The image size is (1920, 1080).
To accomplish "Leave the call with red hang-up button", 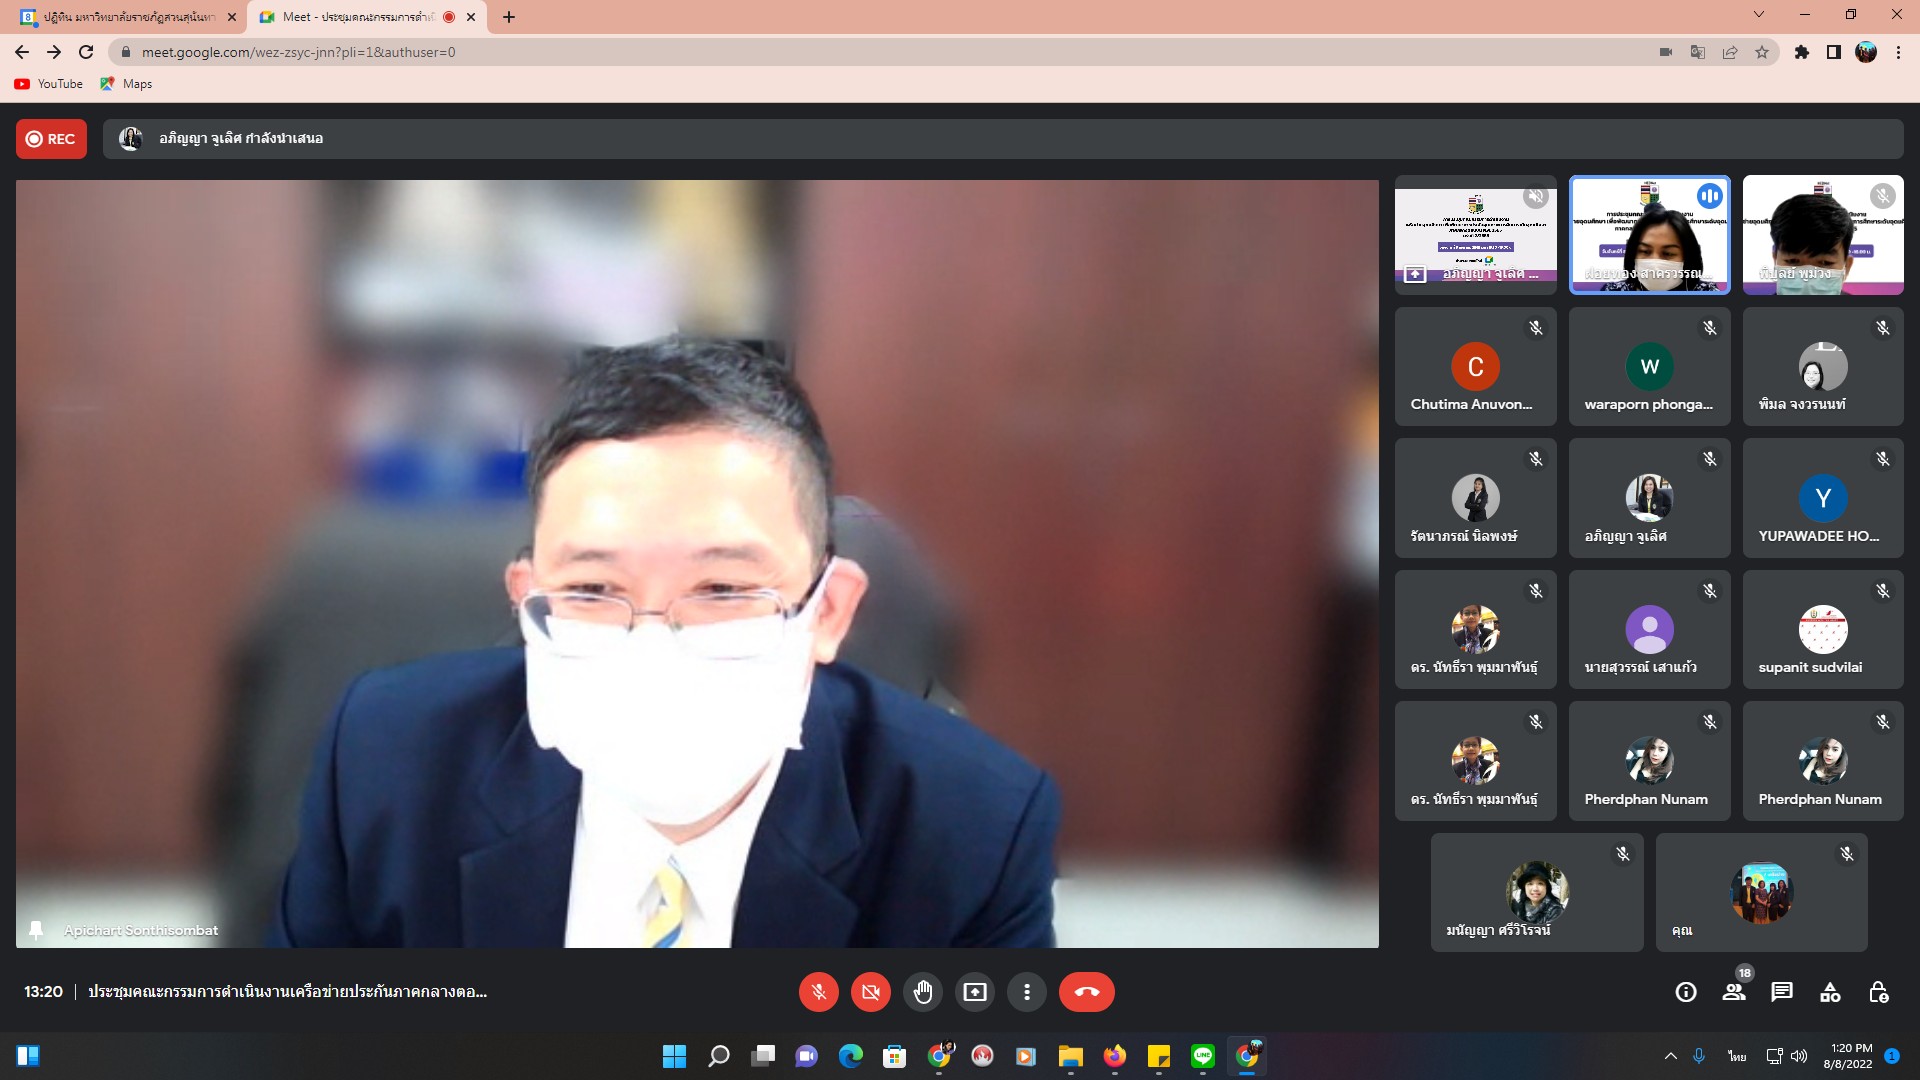I will tap(1086, 992).
